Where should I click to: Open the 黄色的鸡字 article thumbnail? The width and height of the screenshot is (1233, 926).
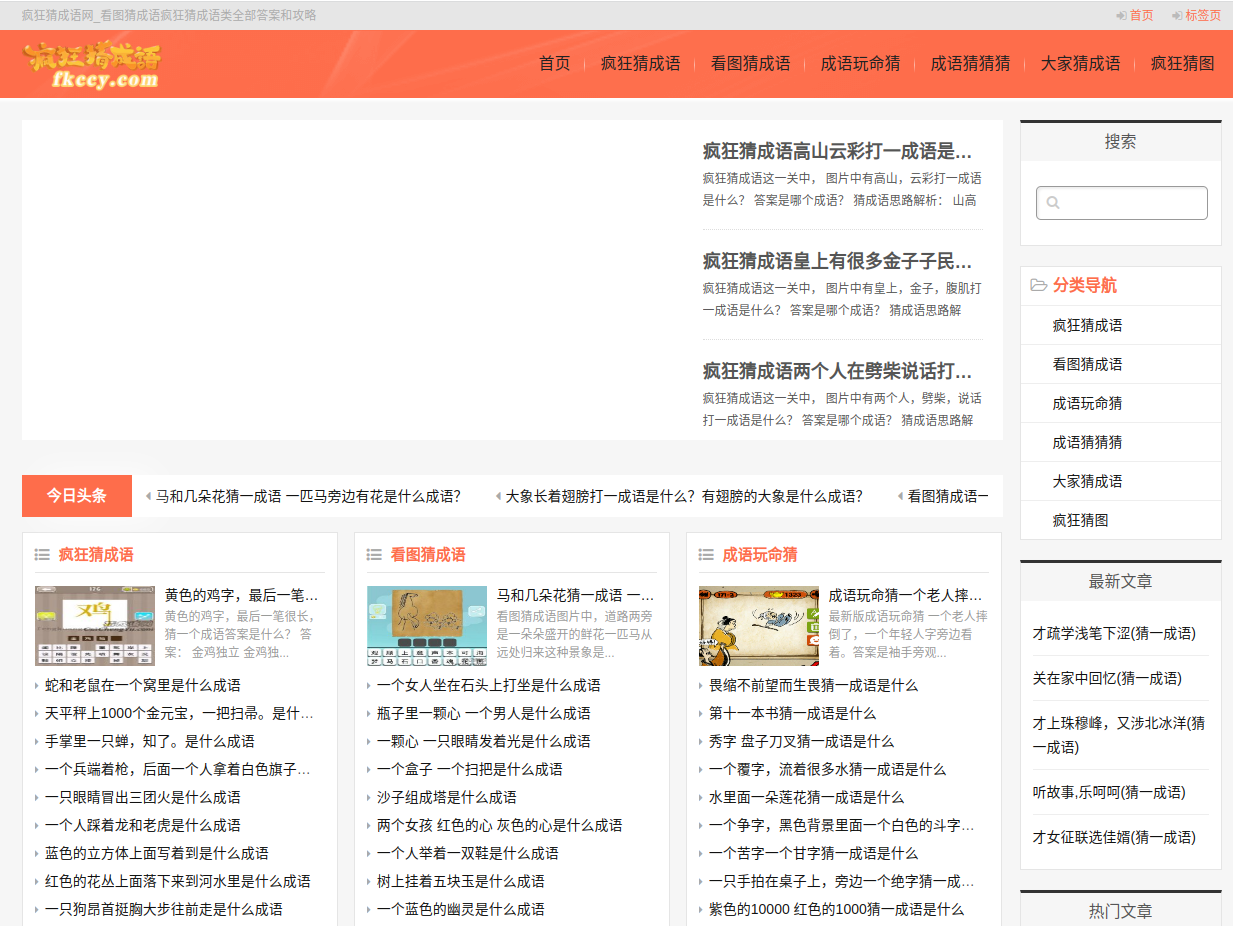pos(95,626)
